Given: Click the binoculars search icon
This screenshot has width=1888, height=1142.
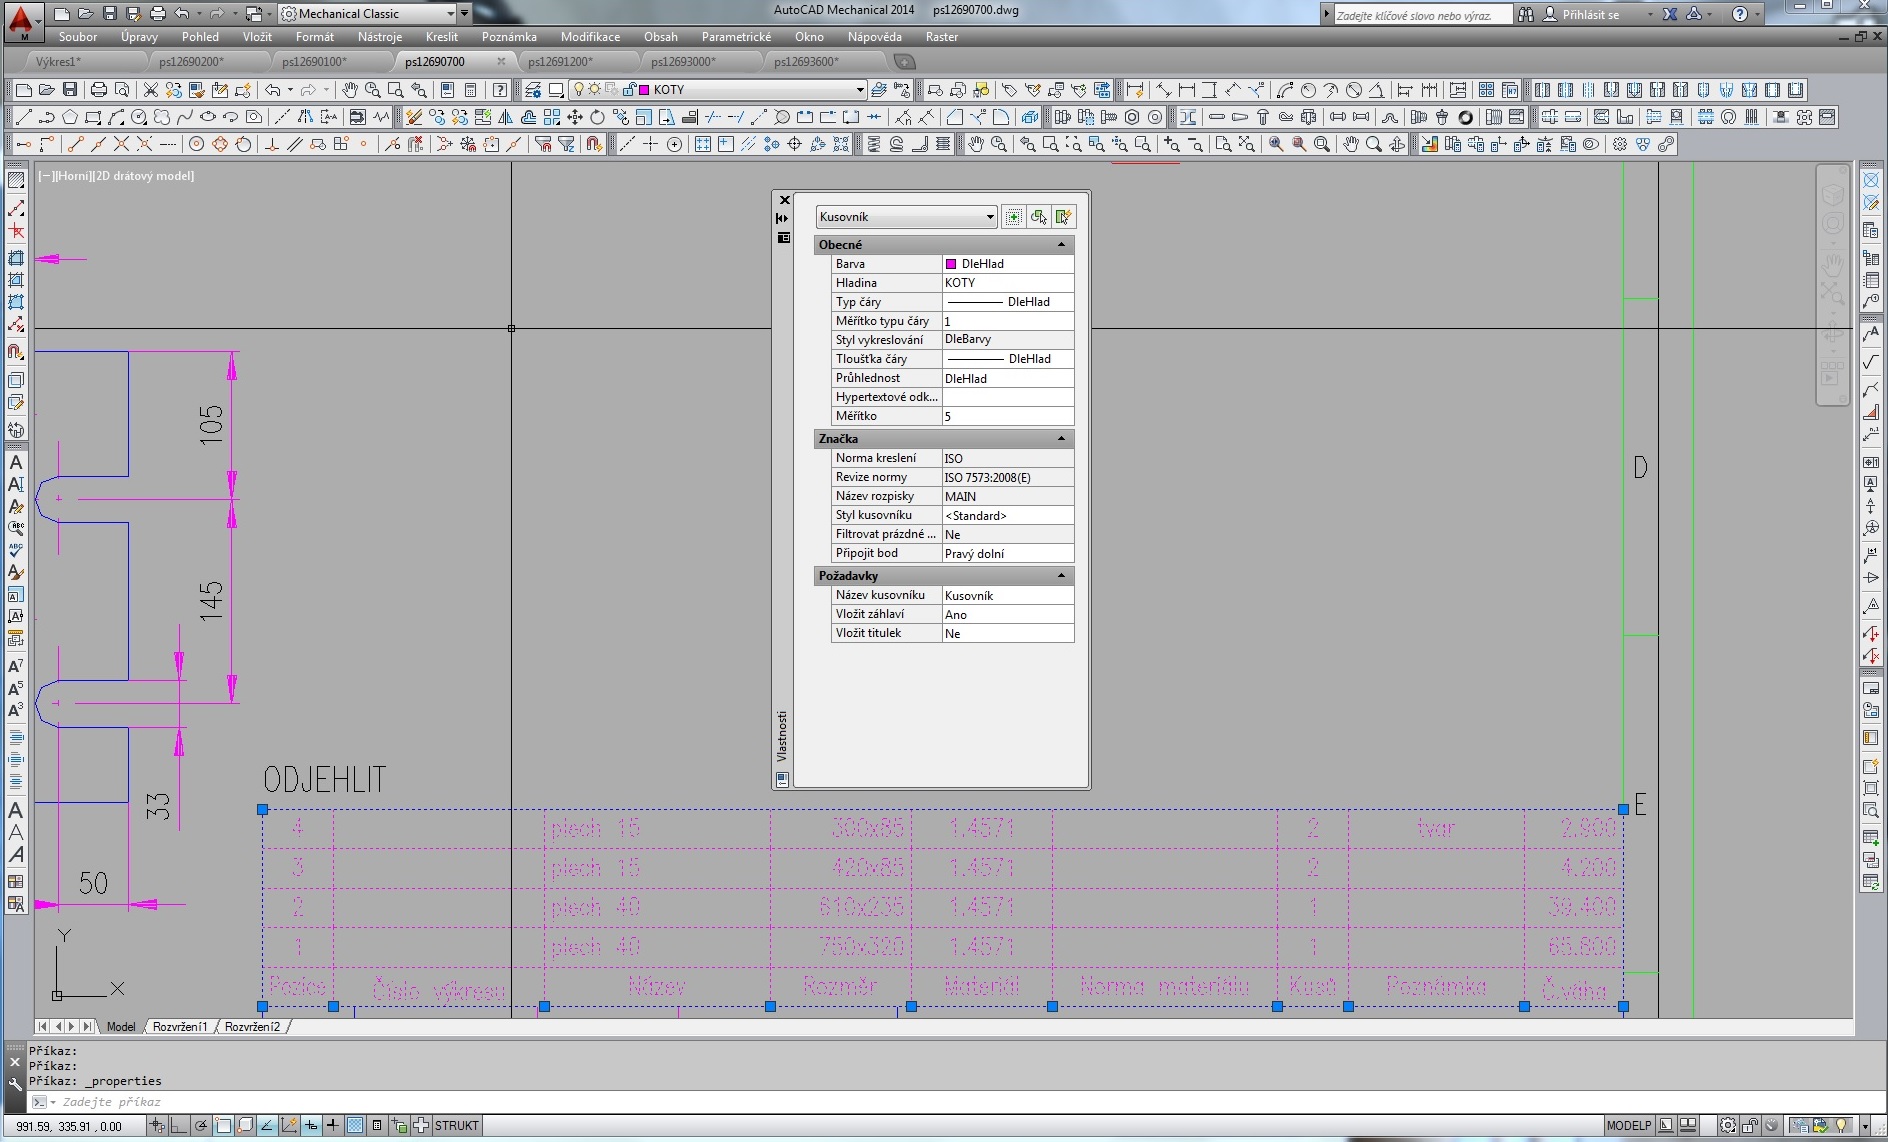Looking at the screenshot, I should pyautogui.click(x=1525, y=15).
